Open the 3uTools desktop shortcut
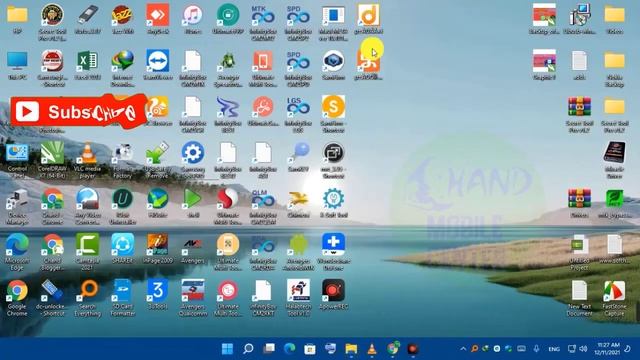The image size is (640, 360). coord(158,294)
